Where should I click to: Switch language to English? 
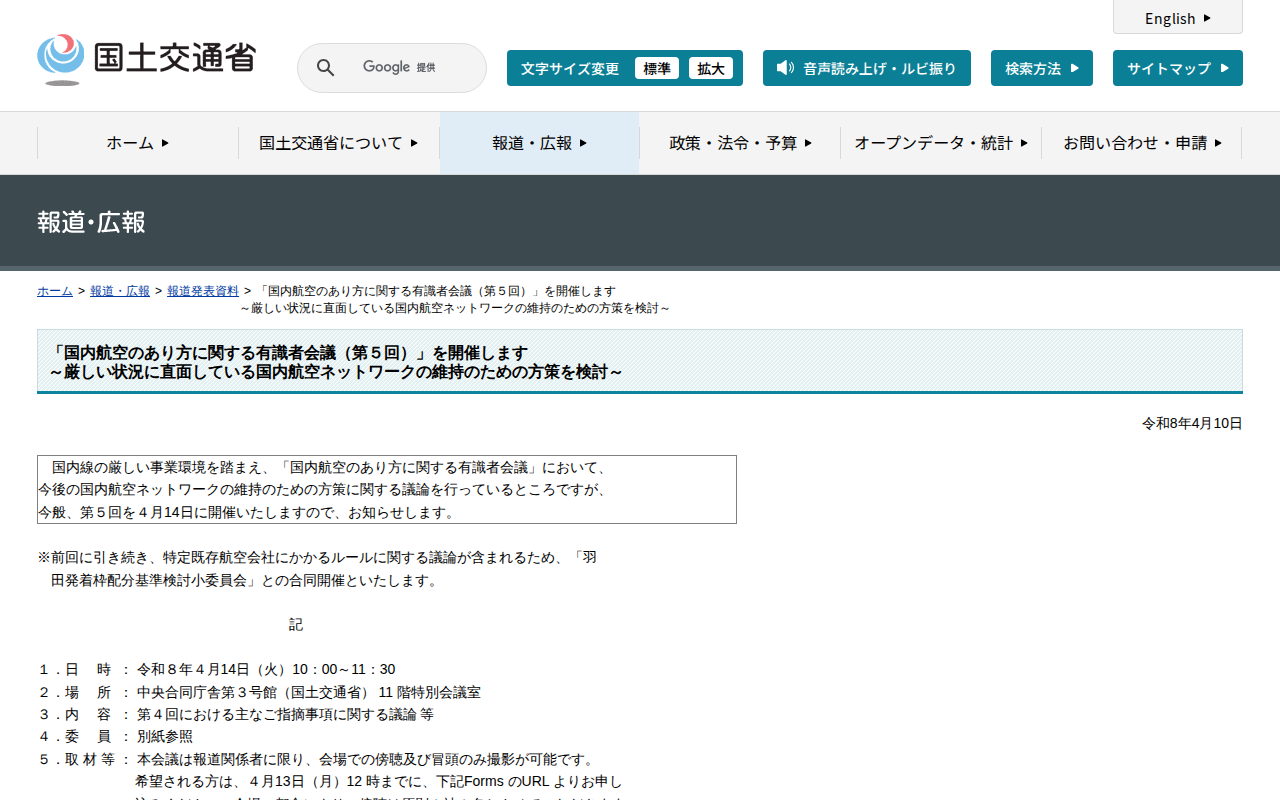coord(1178,18)
